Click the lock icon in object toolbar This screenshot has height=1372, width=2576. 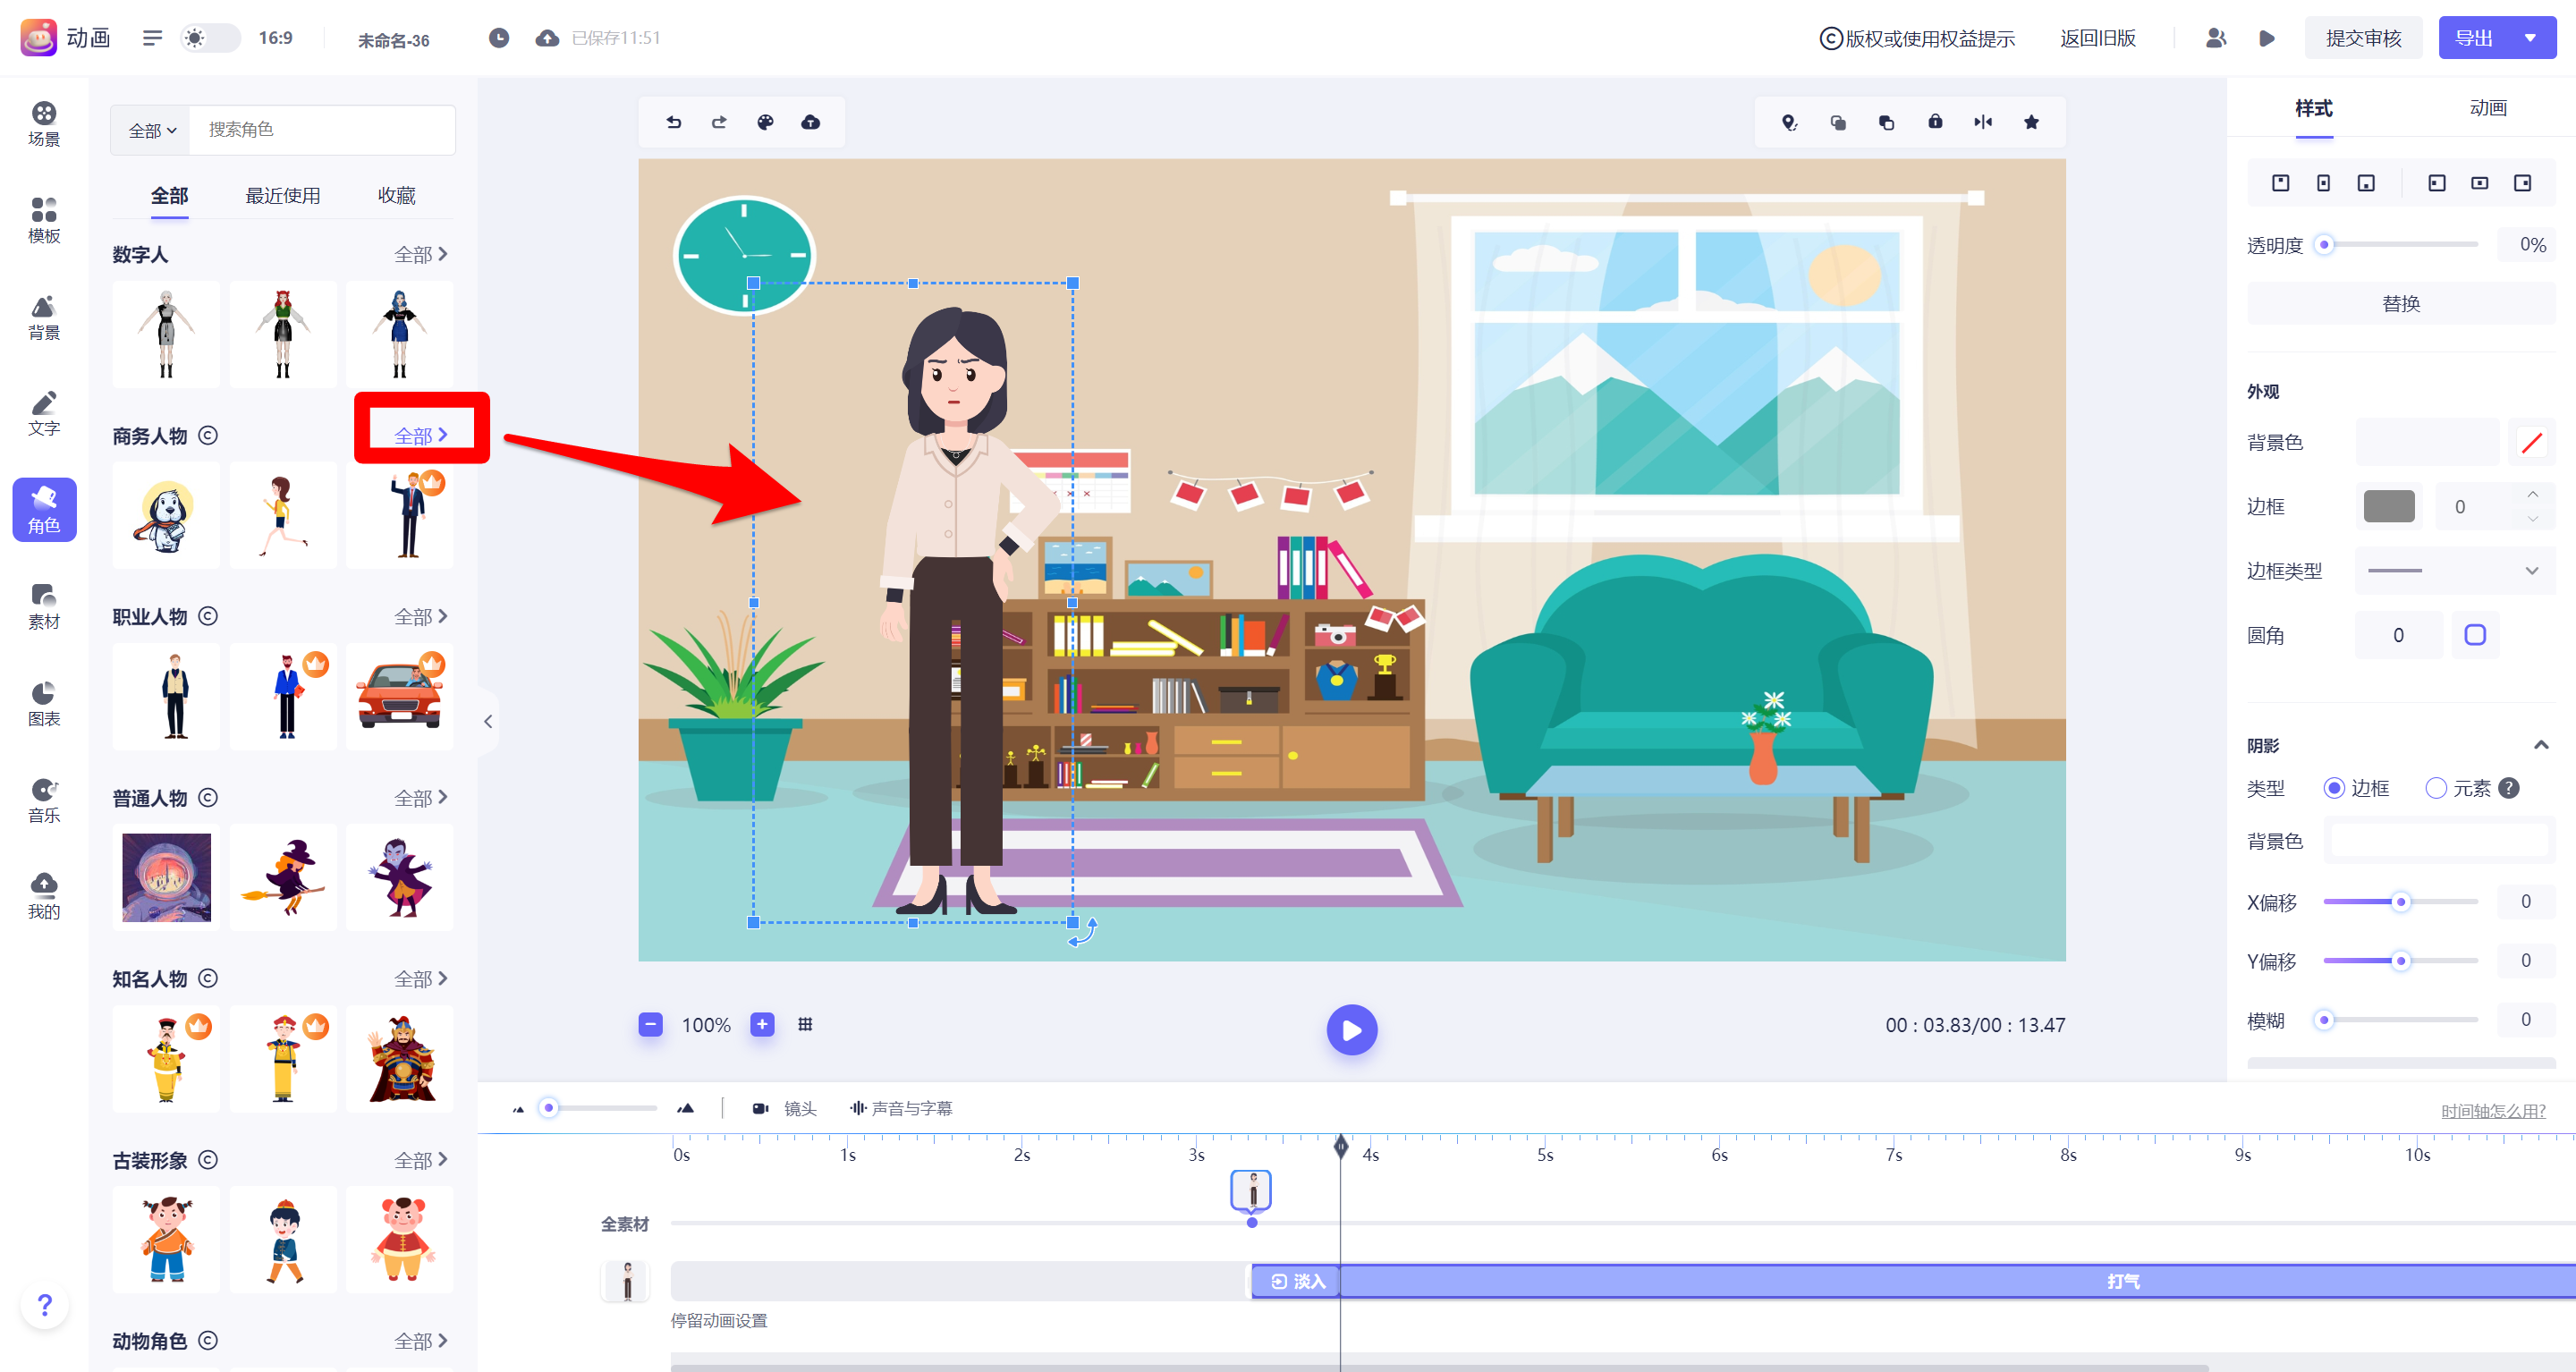tap(1935, 122)
